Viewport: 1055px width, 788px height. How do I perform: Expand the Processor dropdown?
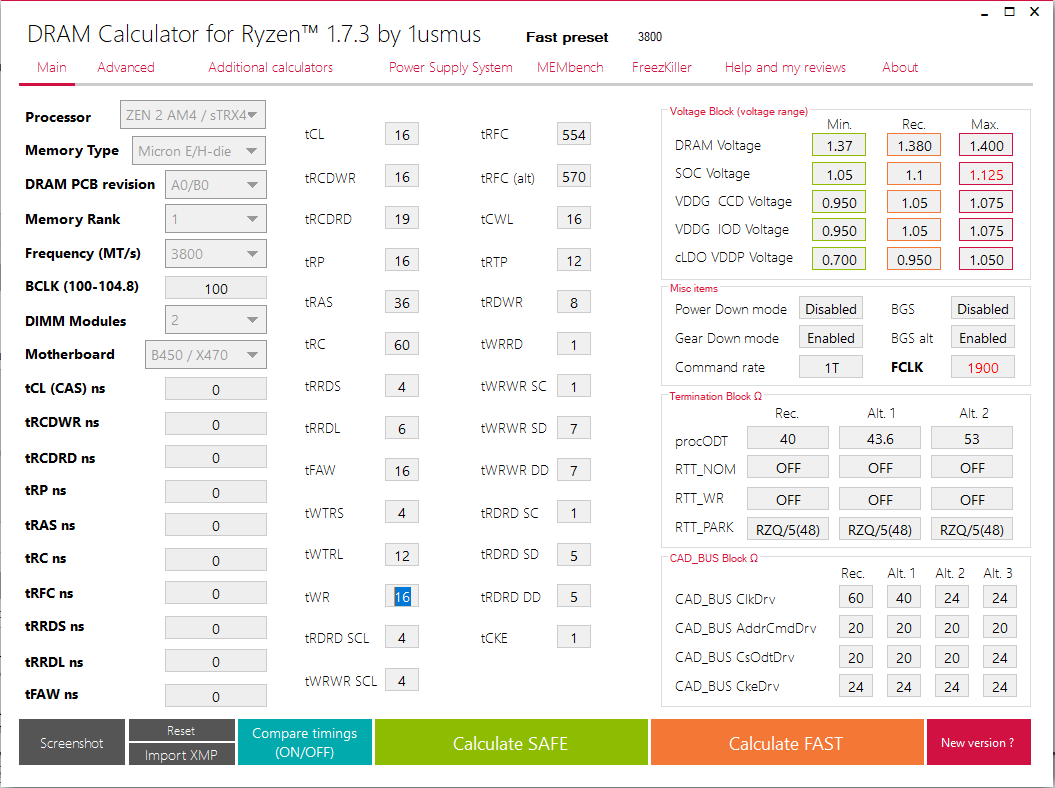192,114
